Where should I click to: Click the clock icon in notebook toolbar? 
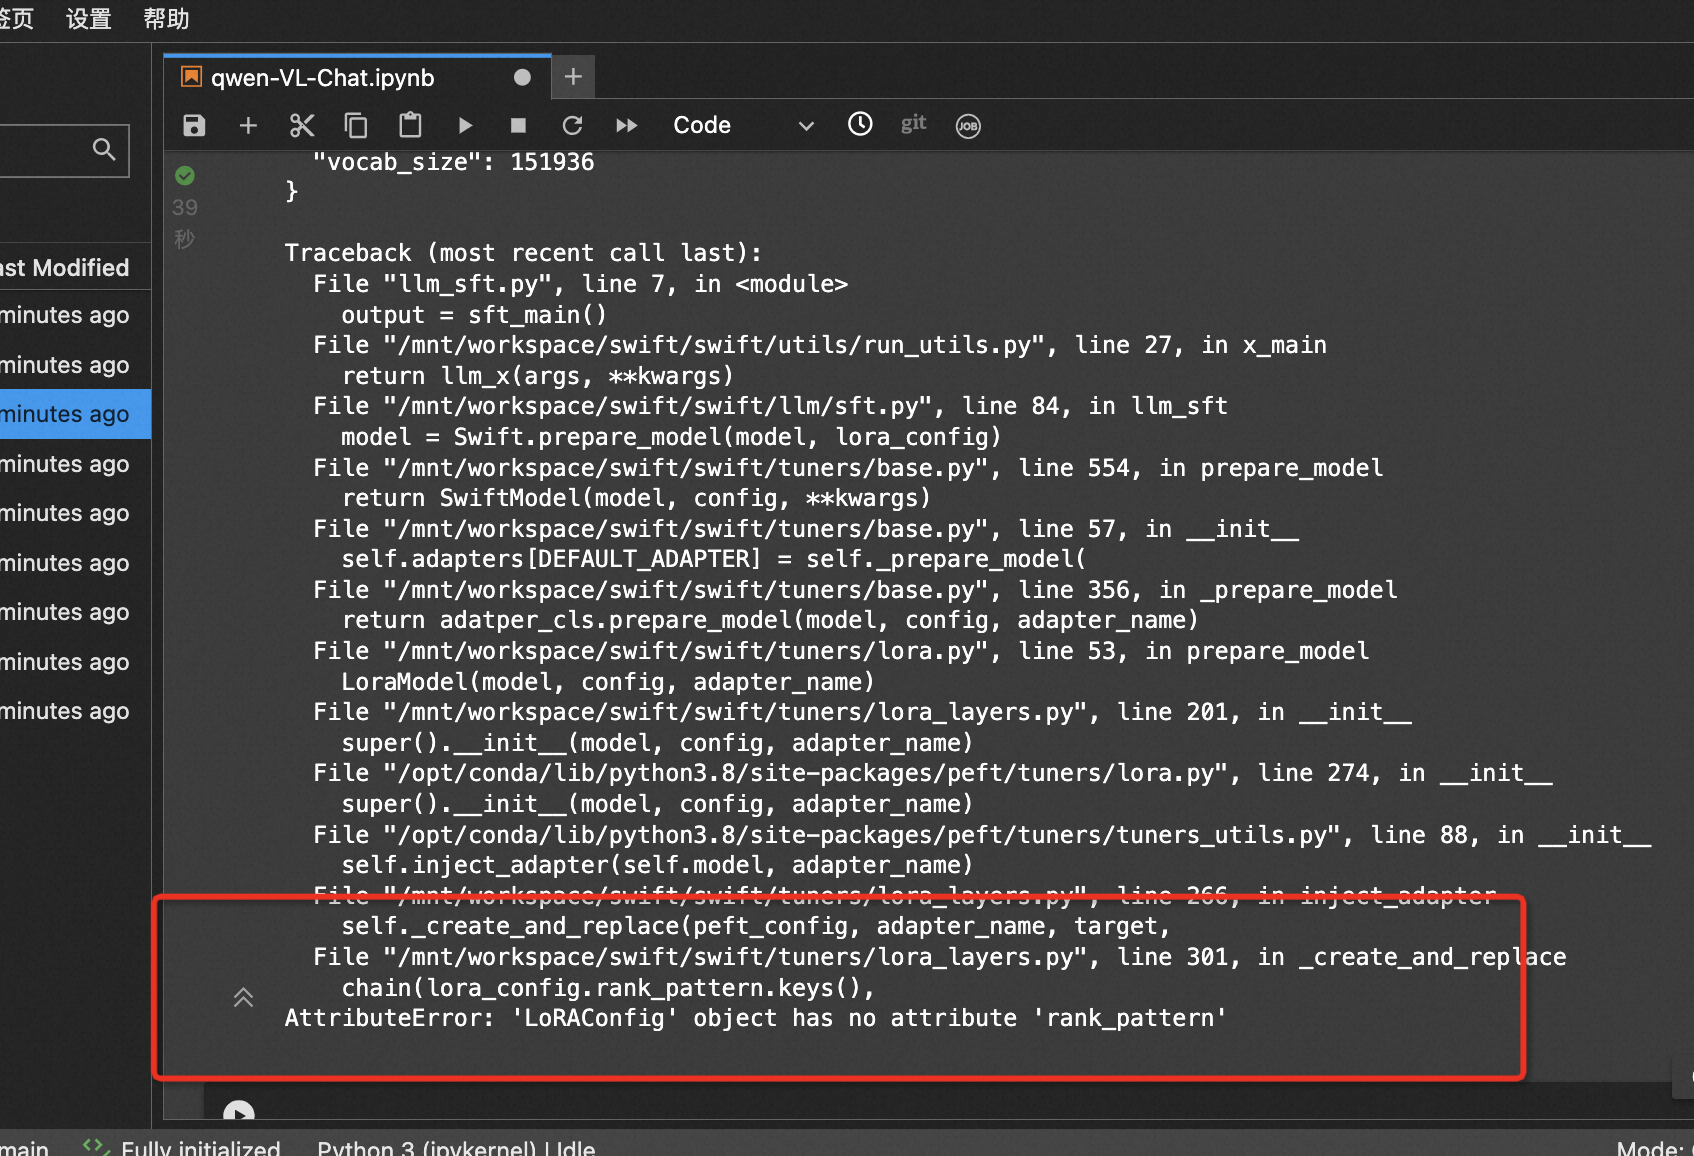[860, 124]
